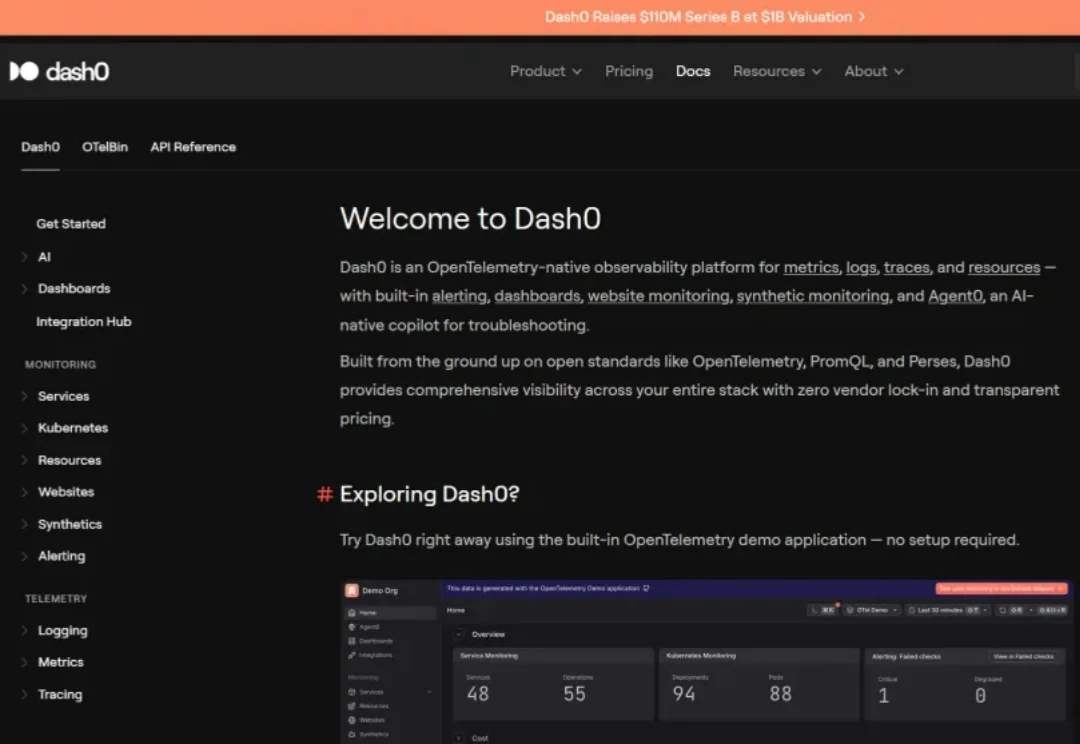This screenshot has height=744, width=1080.
Task: Open Websites from the demo sidebar
Action: point(352,720)
